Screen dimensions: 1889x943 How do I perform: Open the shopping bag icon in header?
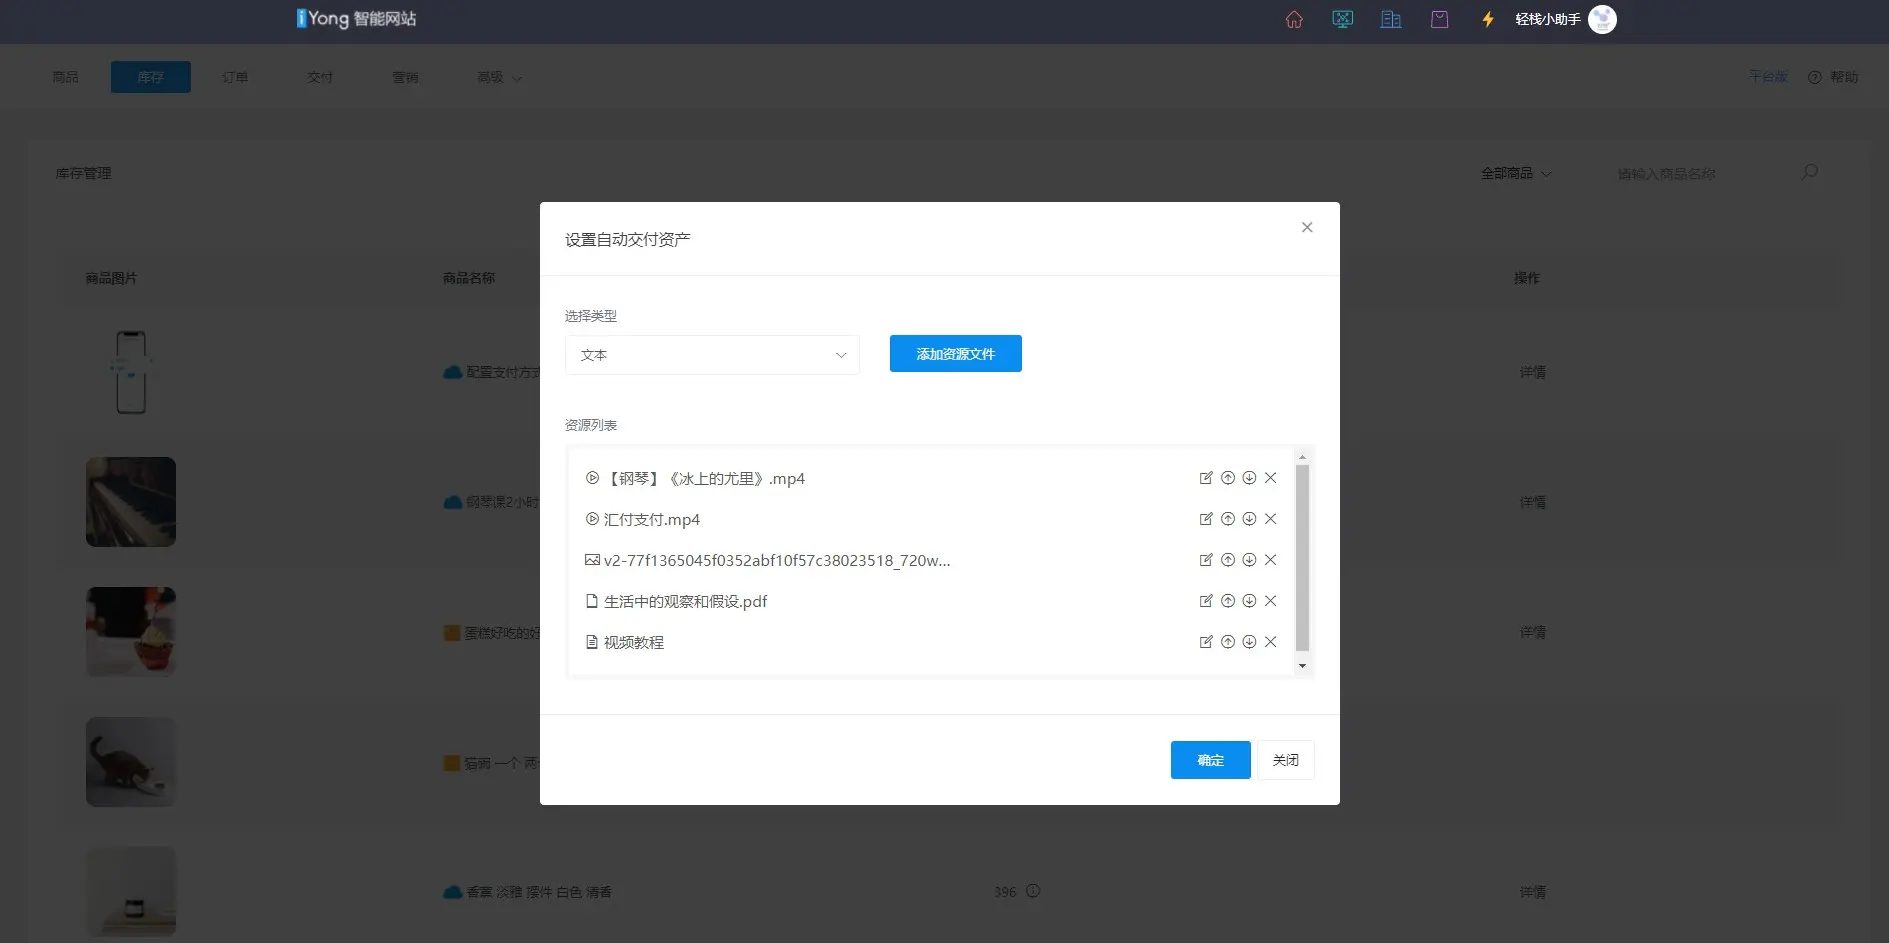[x=1439, y=19]
